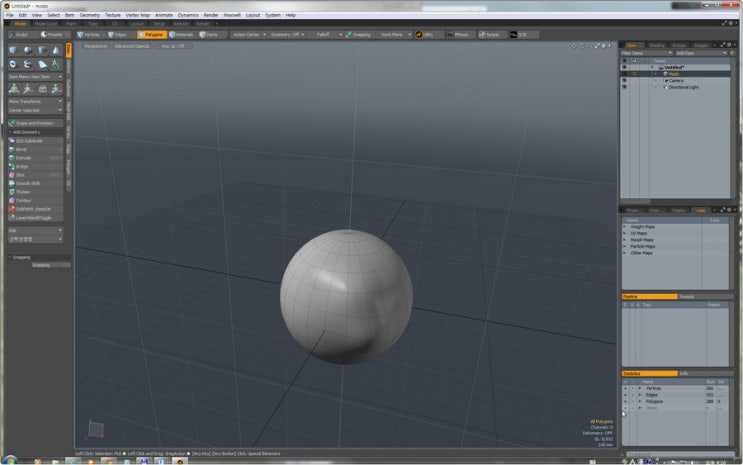Screen dimensions: 743x465
Task: Activate the Move tool icon
Action: (28, 89)
